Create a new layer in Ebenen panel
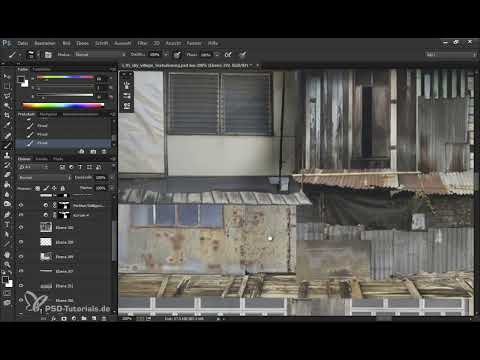Screen dimensions: 480x360 (x=94, y=319)
